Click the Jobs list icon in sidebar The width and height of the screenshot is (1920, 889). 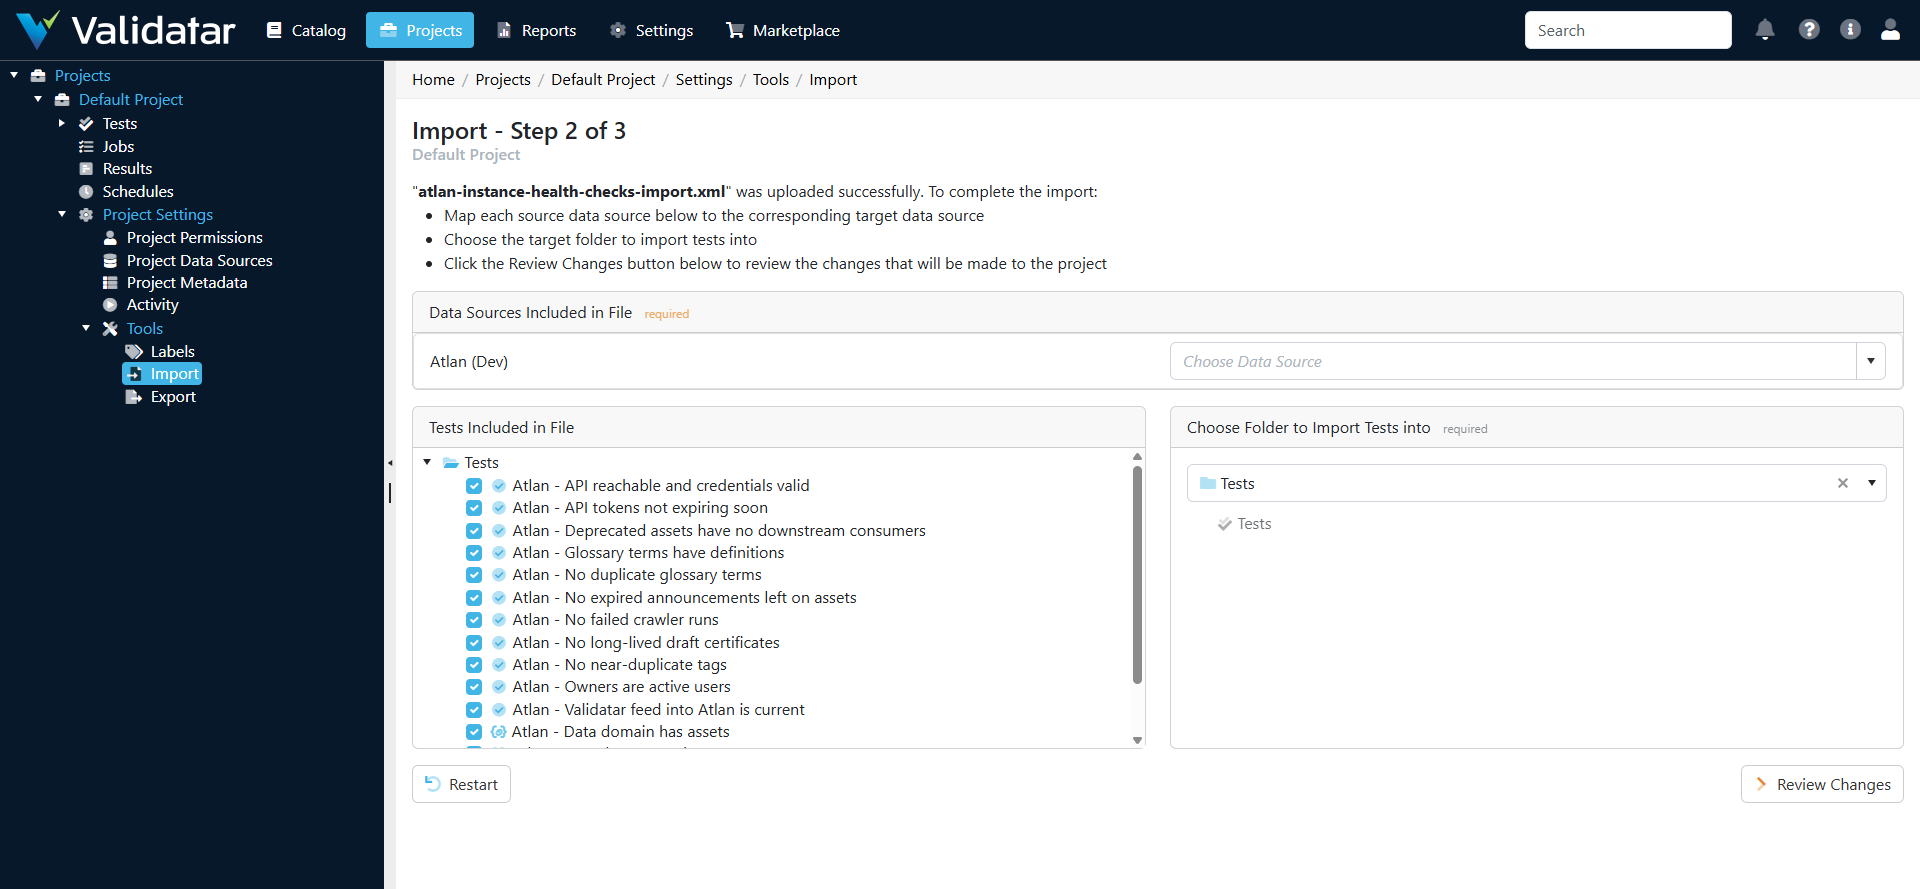(86, 146)
